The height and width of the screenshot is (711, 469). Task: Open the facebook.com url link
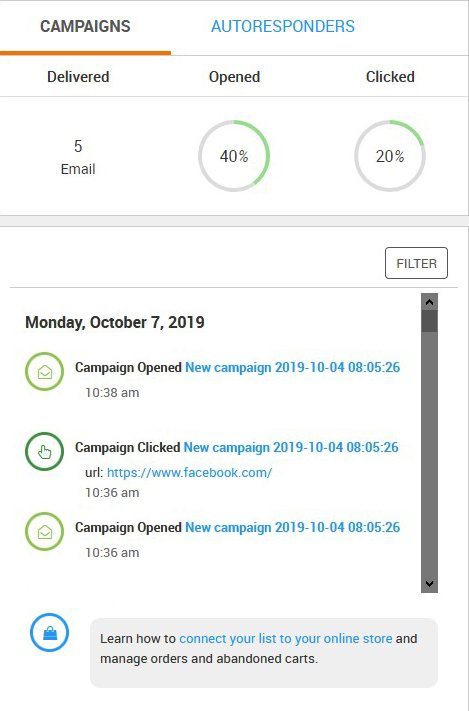pyautogui.click(x=190, y=473)
